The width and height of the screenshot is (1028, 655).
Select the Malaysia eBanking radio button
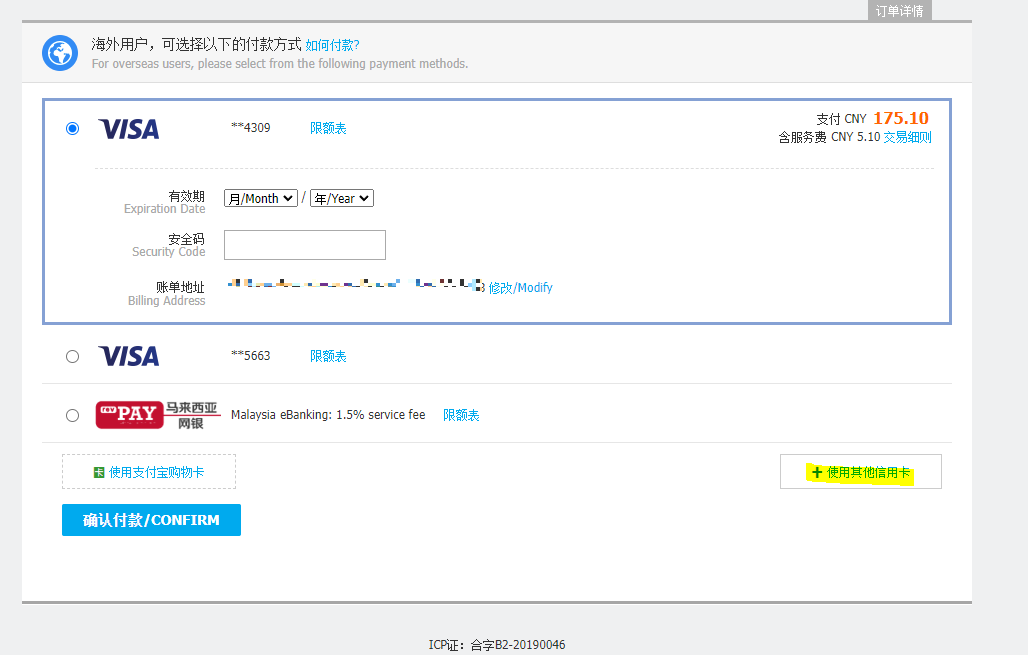point(72,415)
